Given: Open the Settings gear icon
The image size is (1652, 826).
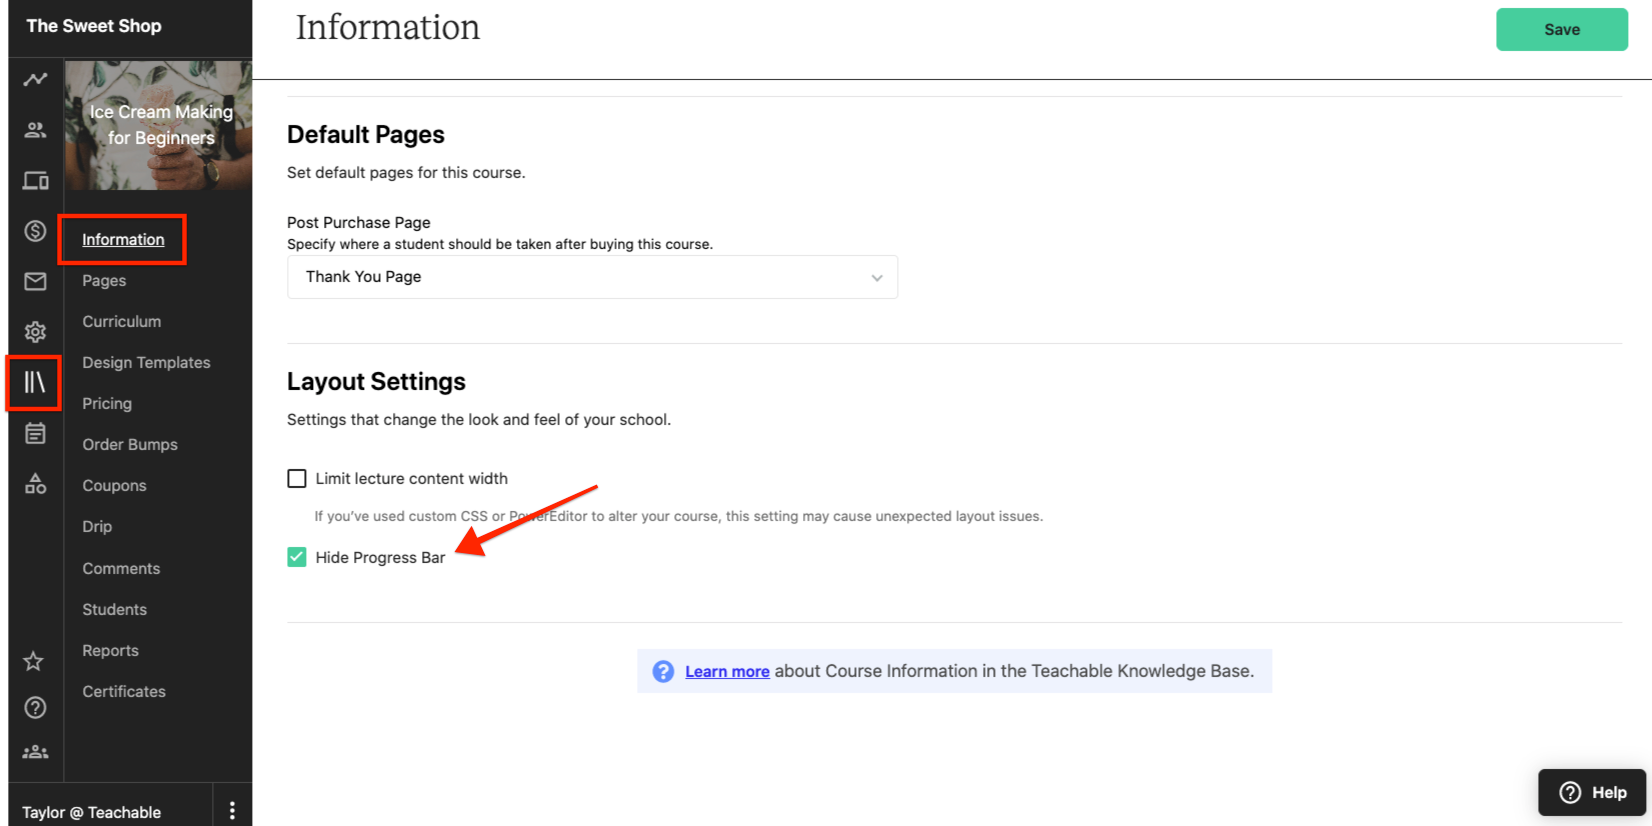Looking at the screenshot, I should (x=35, y=332).
